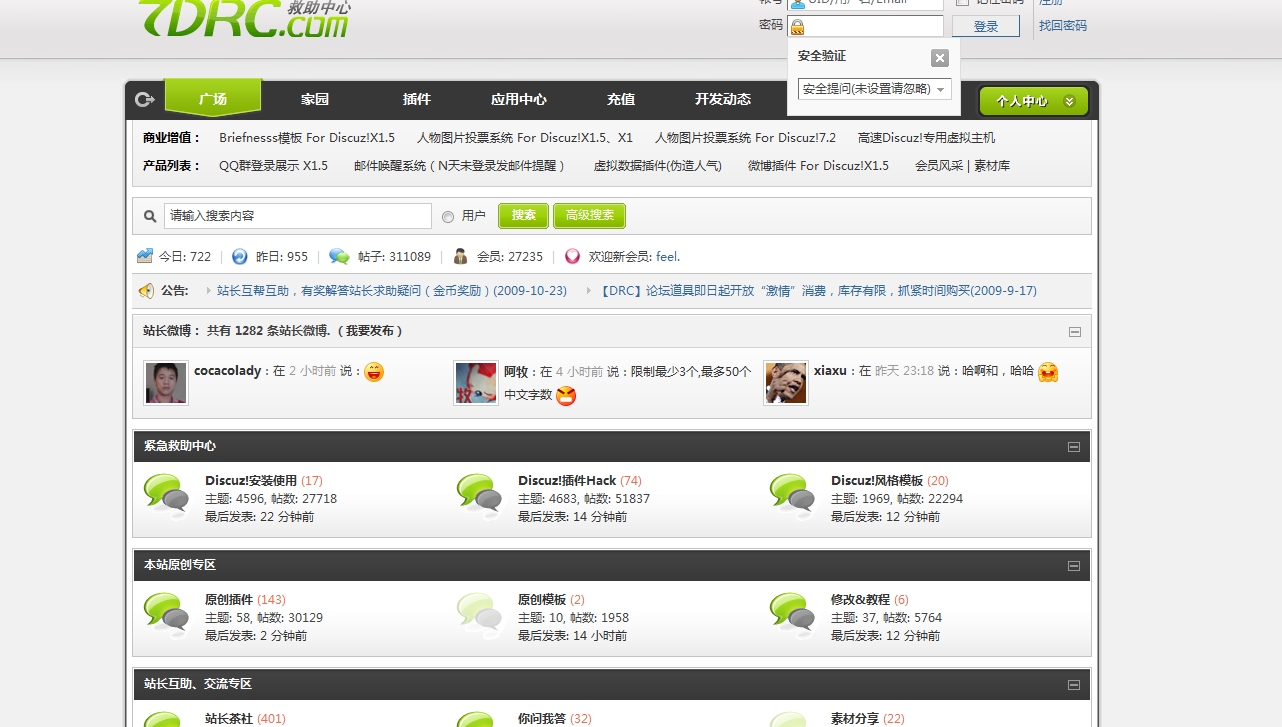
Task: Click the 7DRC.com site logo
Action: 244,20
